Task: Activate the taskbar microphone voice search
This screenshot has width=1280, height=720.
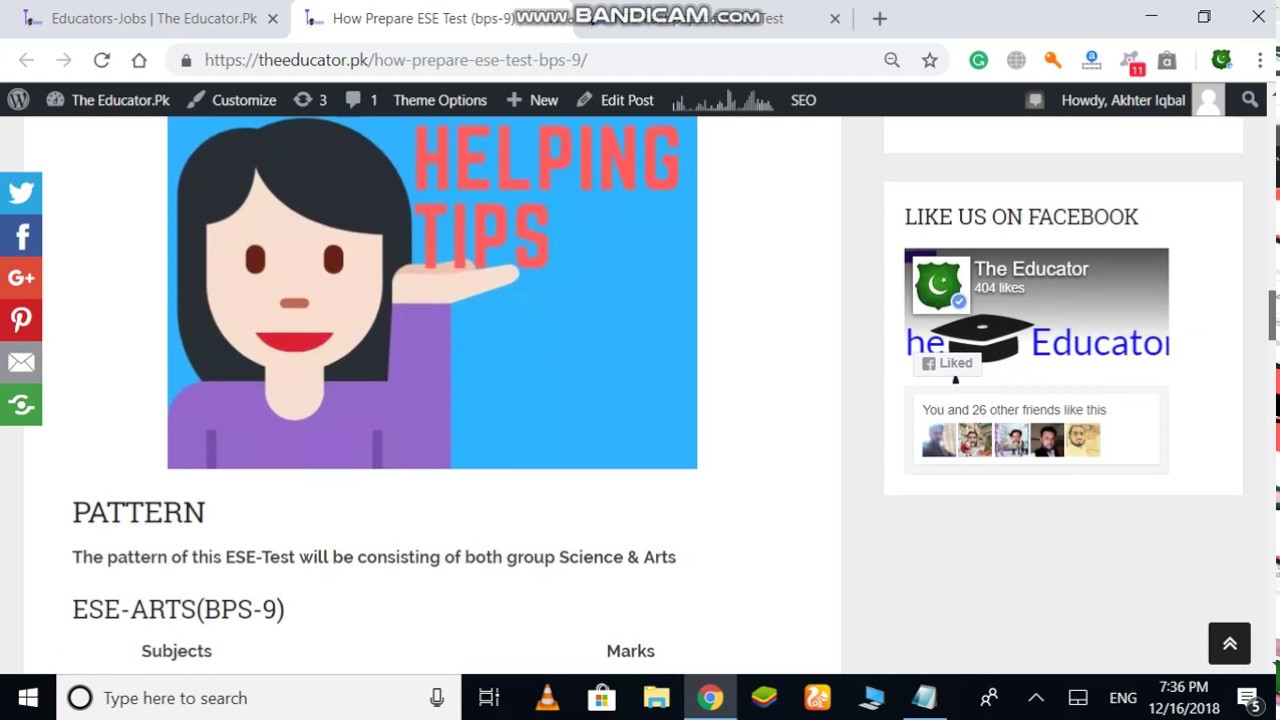Action: 437,698
